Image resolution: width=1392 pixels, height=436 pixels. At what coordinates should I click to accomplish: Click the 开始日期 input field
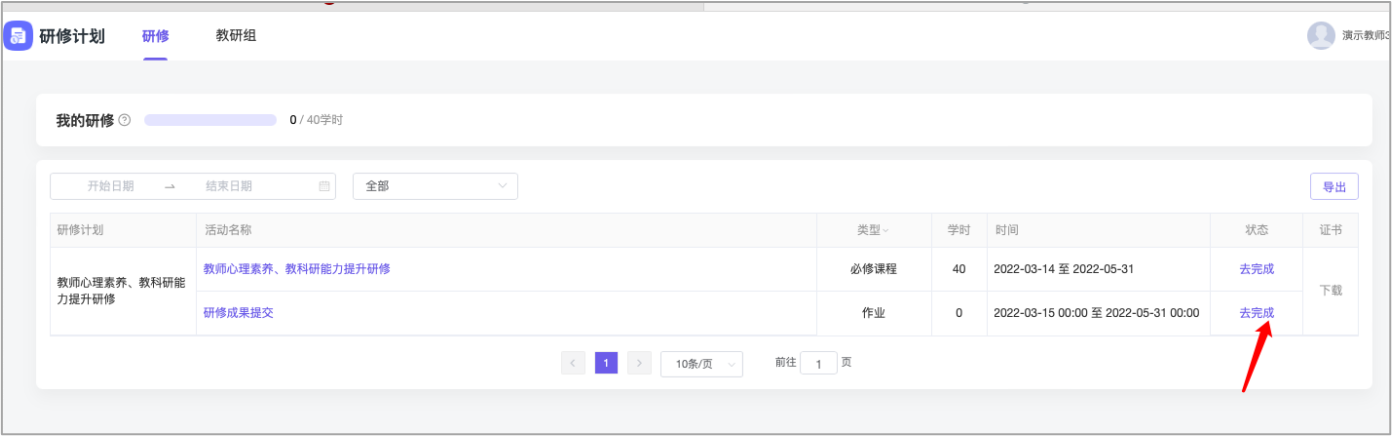click(x=110, y=186)
